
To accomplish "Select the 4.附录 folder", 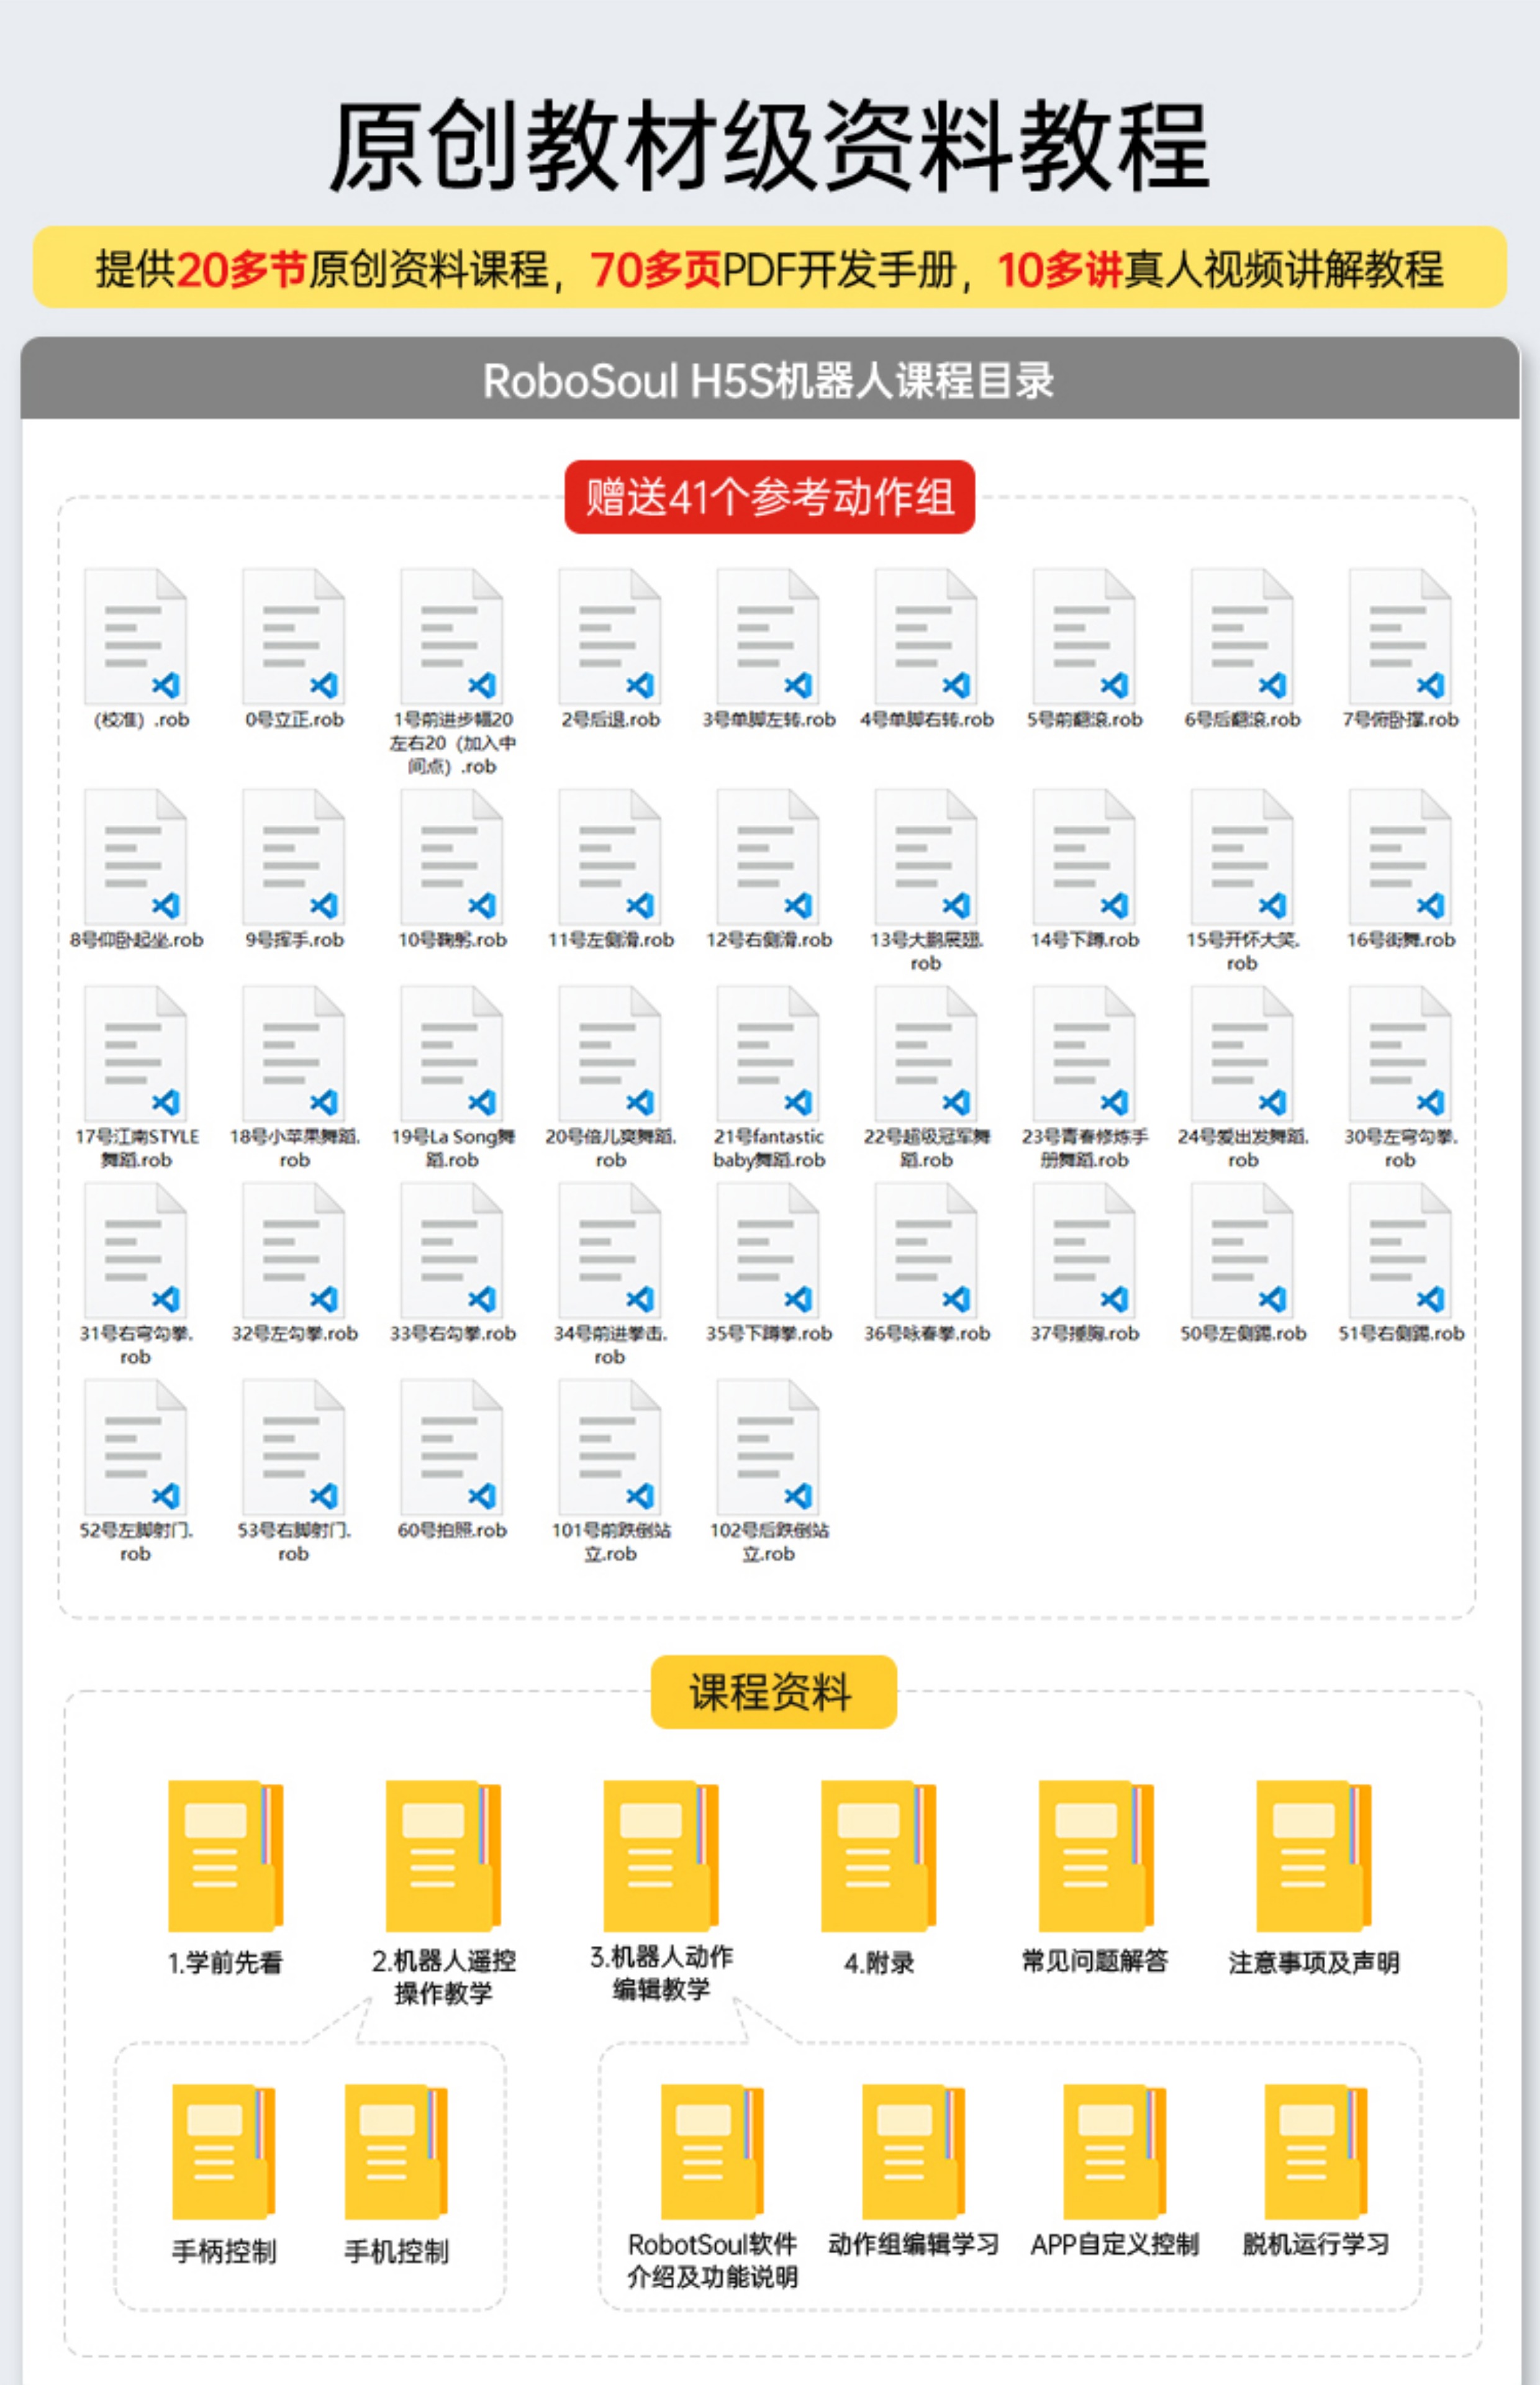I will [x=878, y=1855].
